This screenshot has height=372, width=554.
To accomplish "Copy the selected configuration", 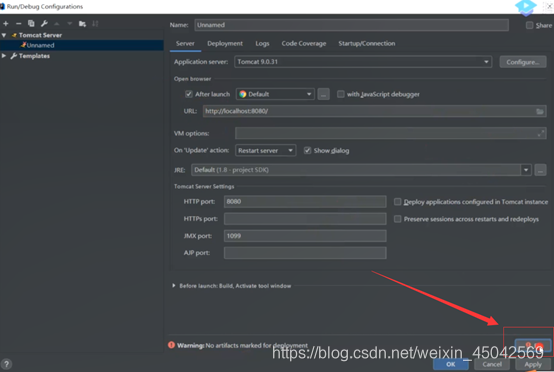I will (31, 24).
